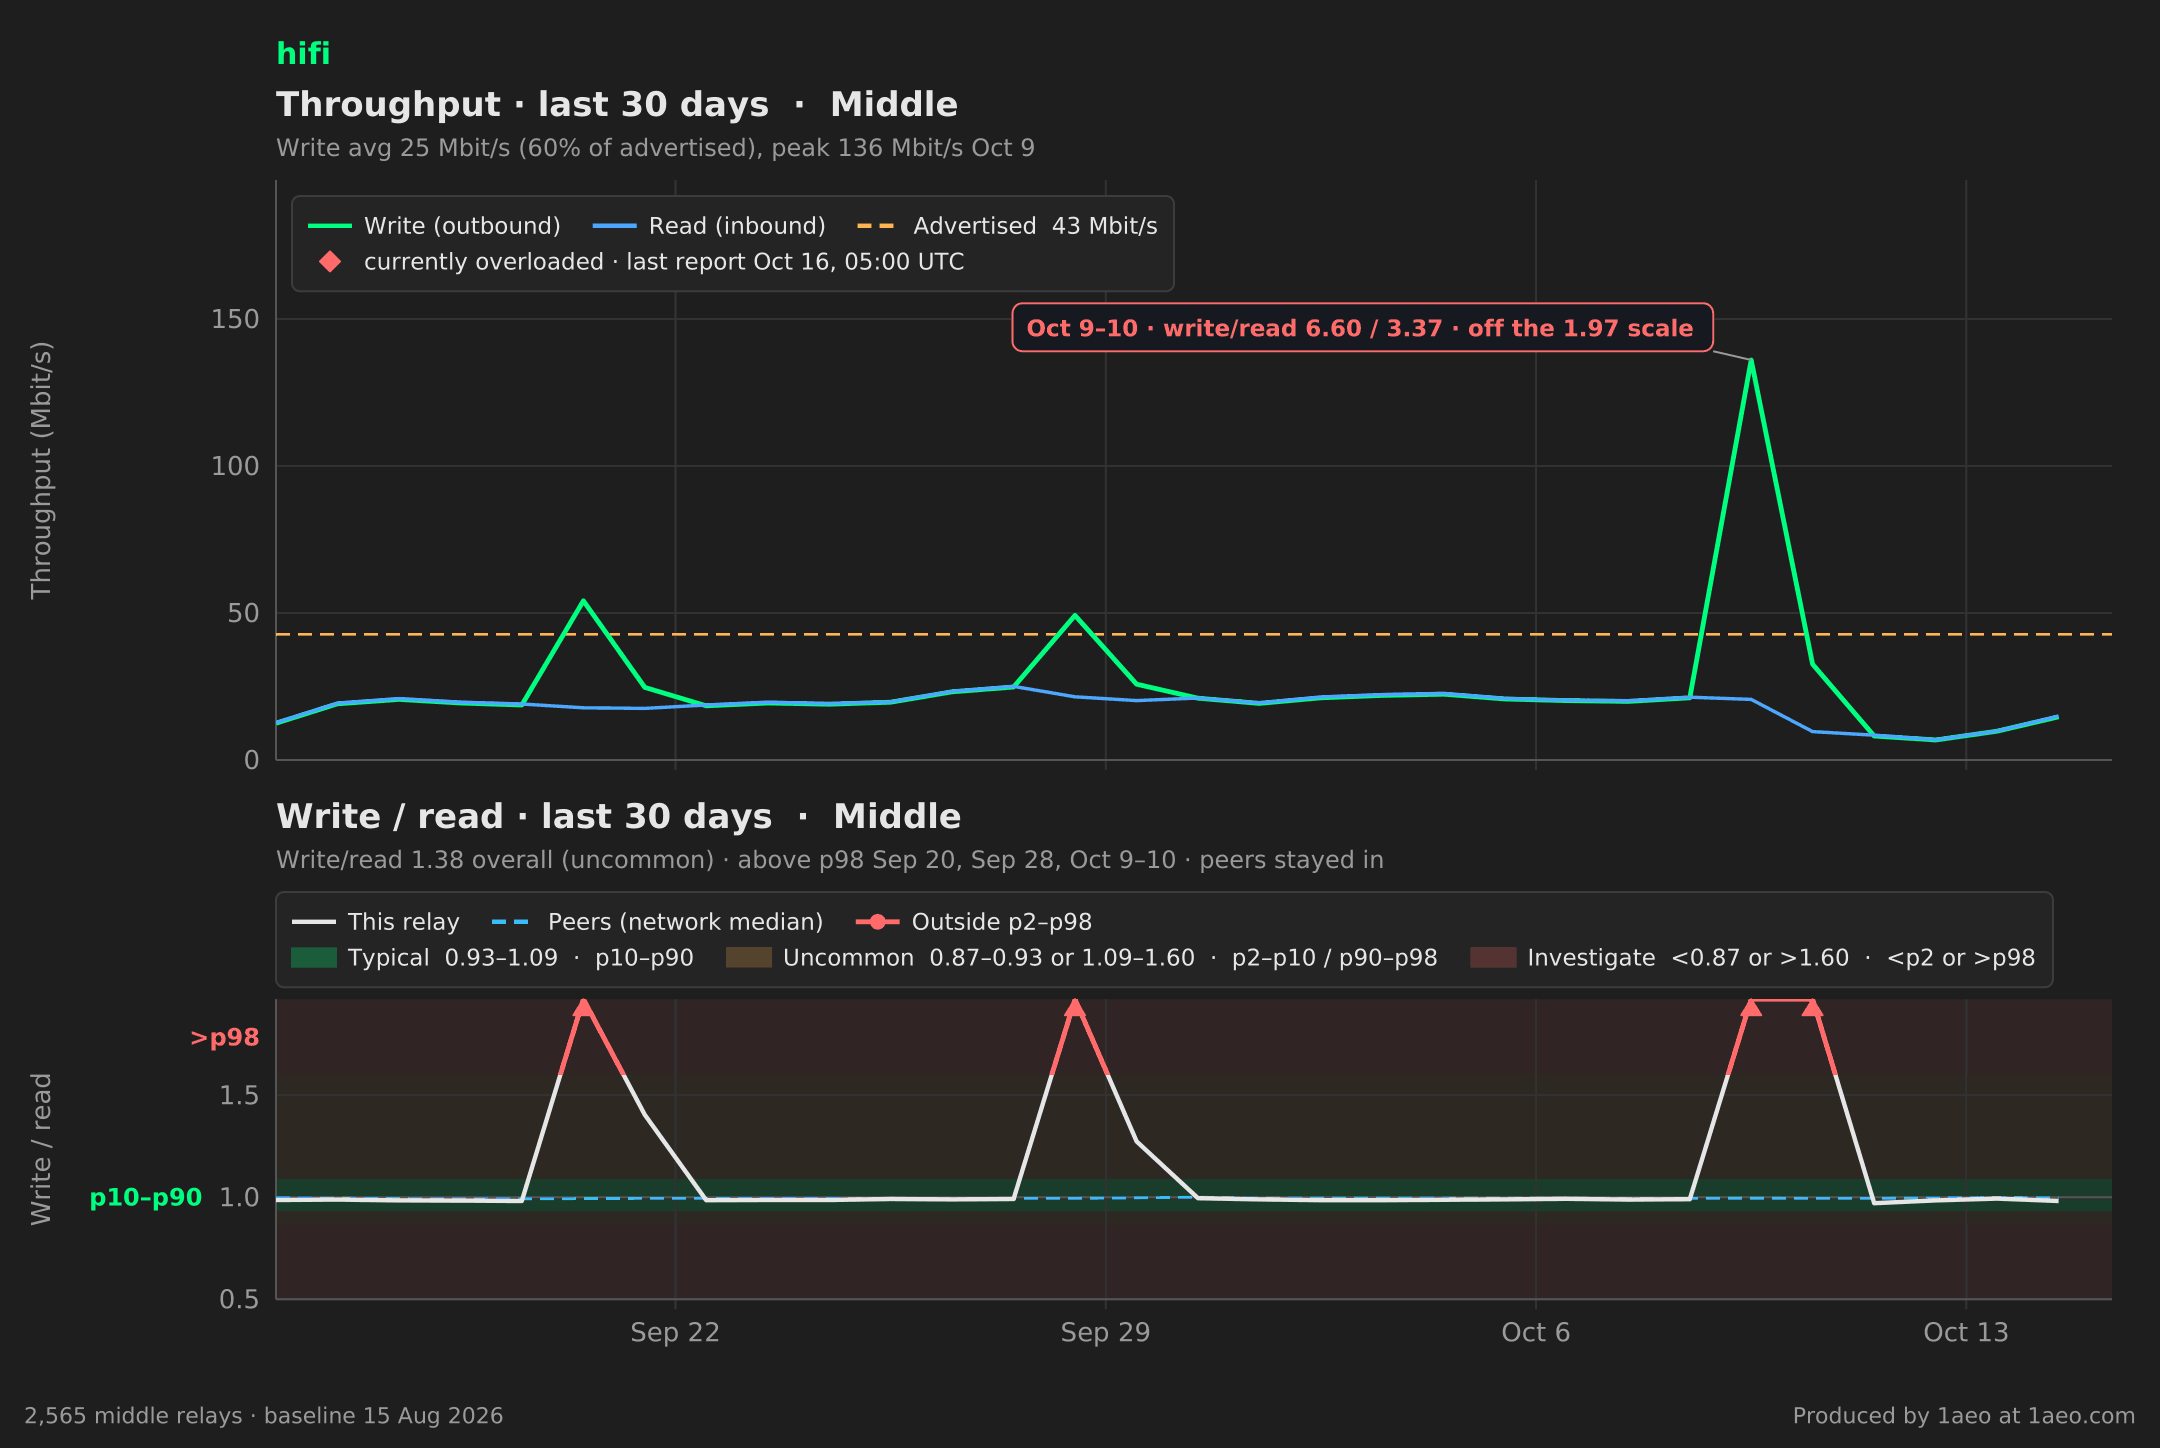Click the '0.5' write/read axis tick
2160x1448 pixels.
point(239,1300)
